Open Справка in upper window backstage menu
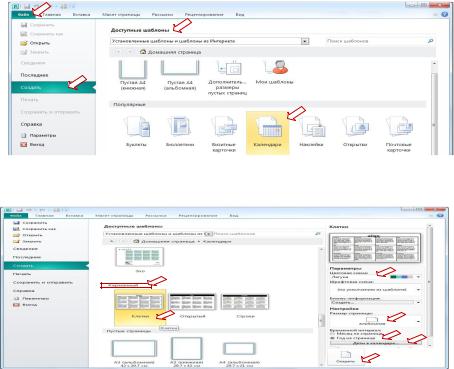 (31, 124)
